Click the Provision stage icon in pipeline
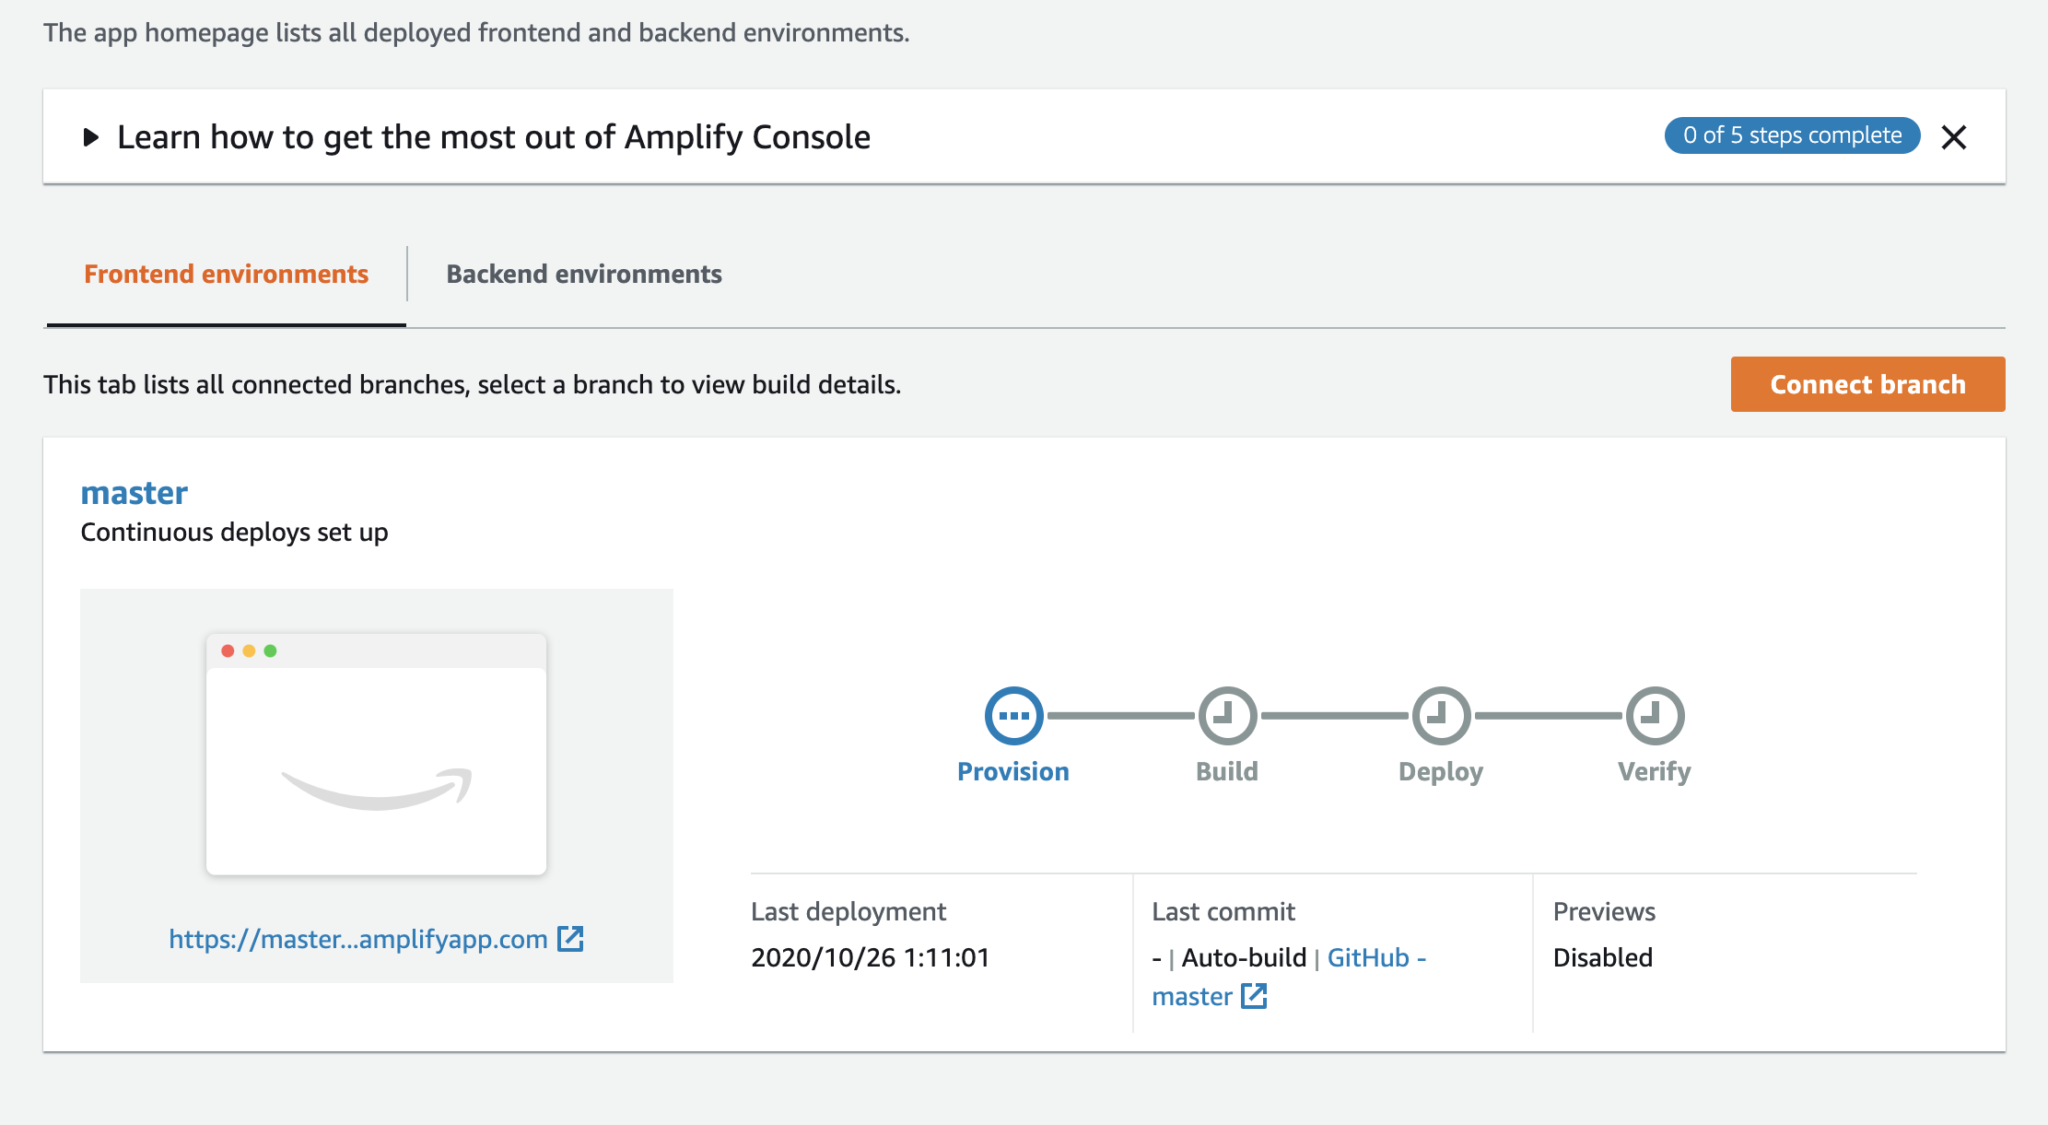The width and height of the screenshot is (2048, 1125). (1013, 715)
